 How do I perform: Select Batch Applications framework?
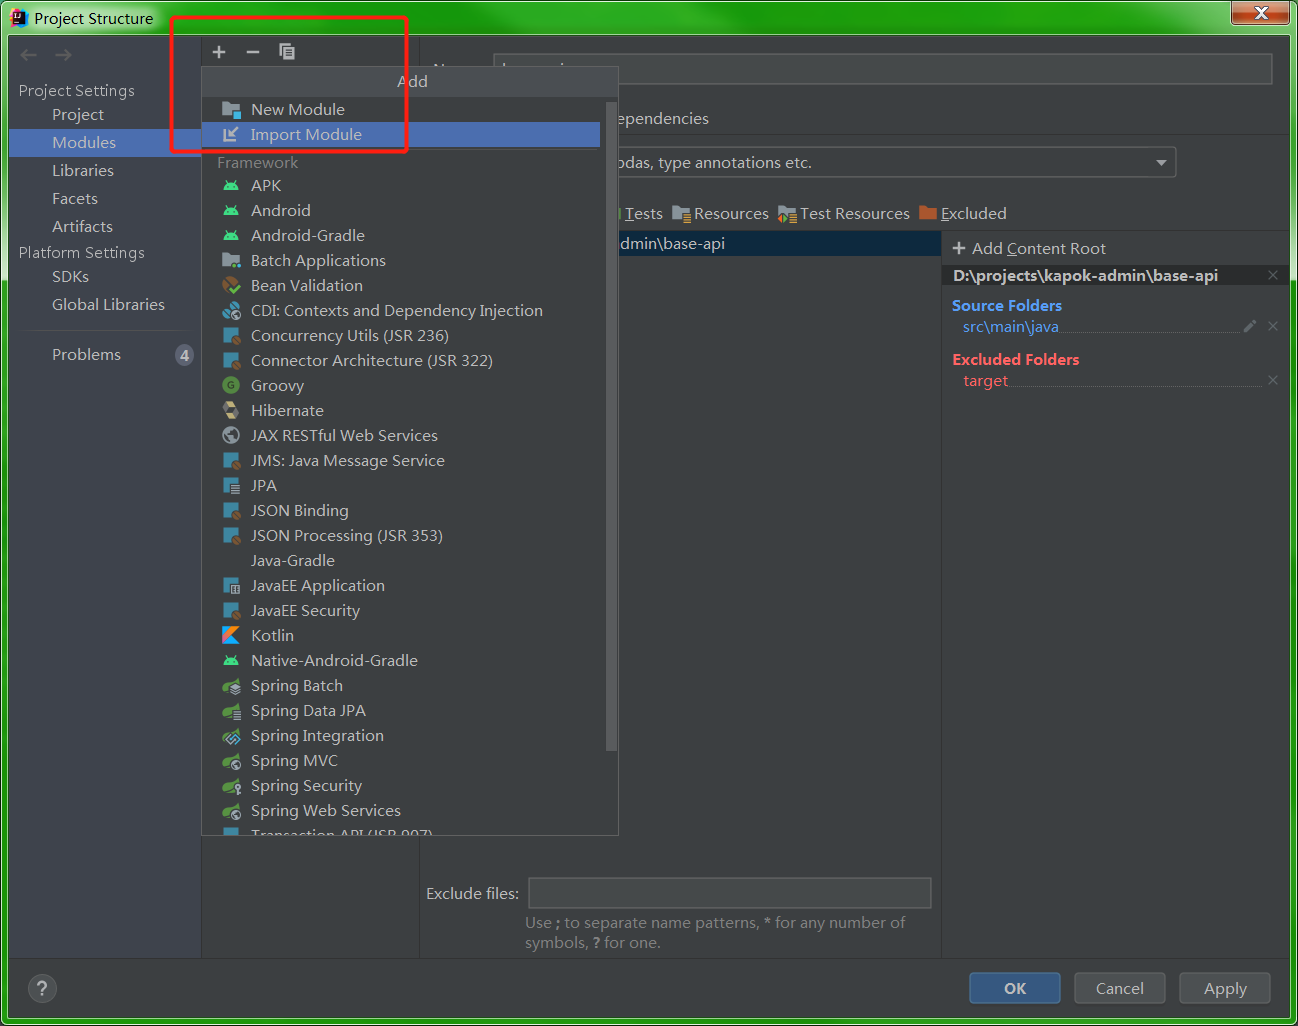(403, 261)
